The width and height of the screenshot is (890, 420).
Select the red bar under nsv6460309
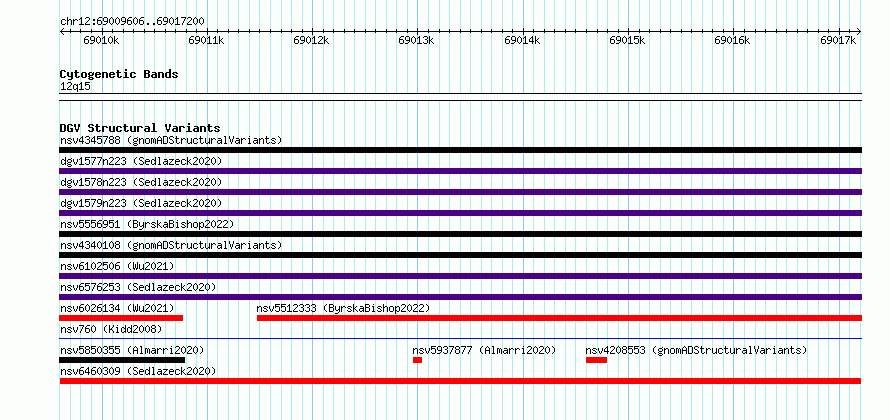pos(460,381)
